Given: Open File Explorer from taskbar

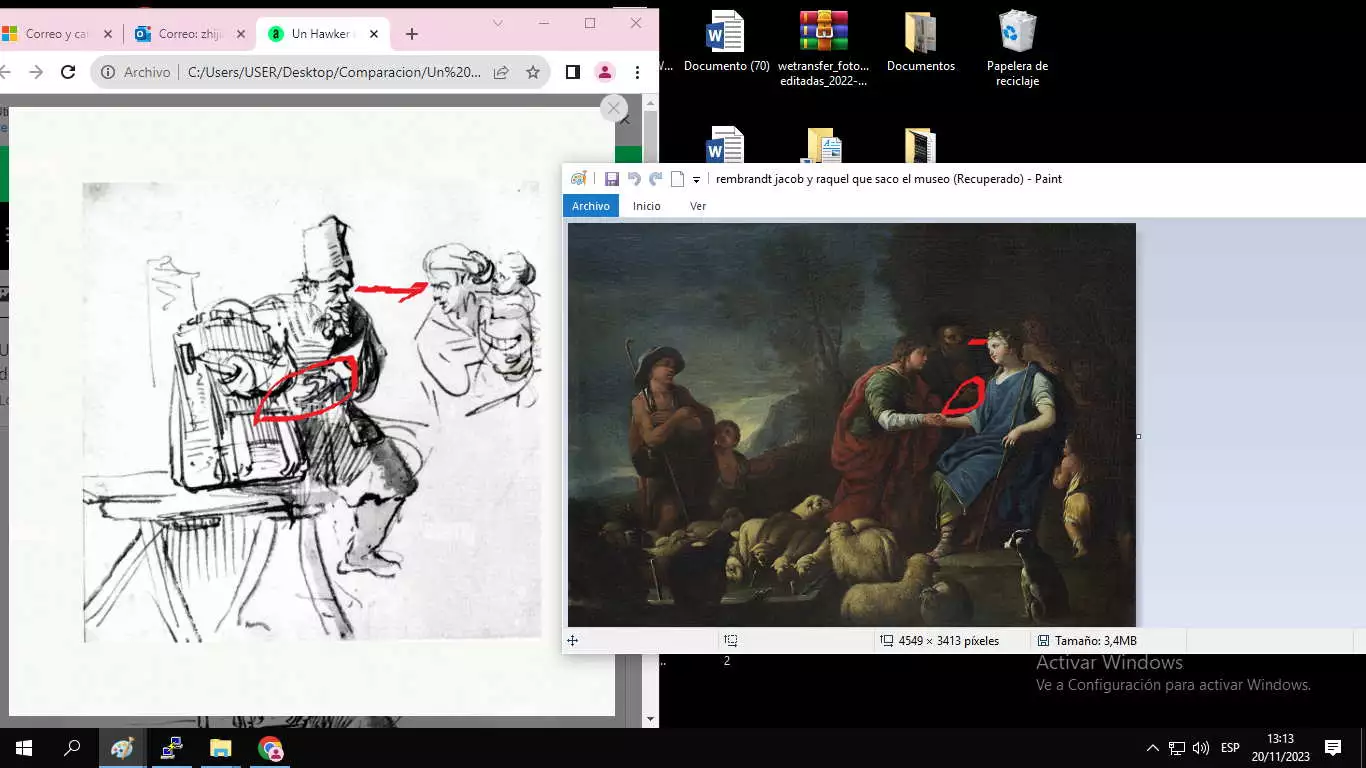Looking at the screenshot, I should [x=220, y=747].
